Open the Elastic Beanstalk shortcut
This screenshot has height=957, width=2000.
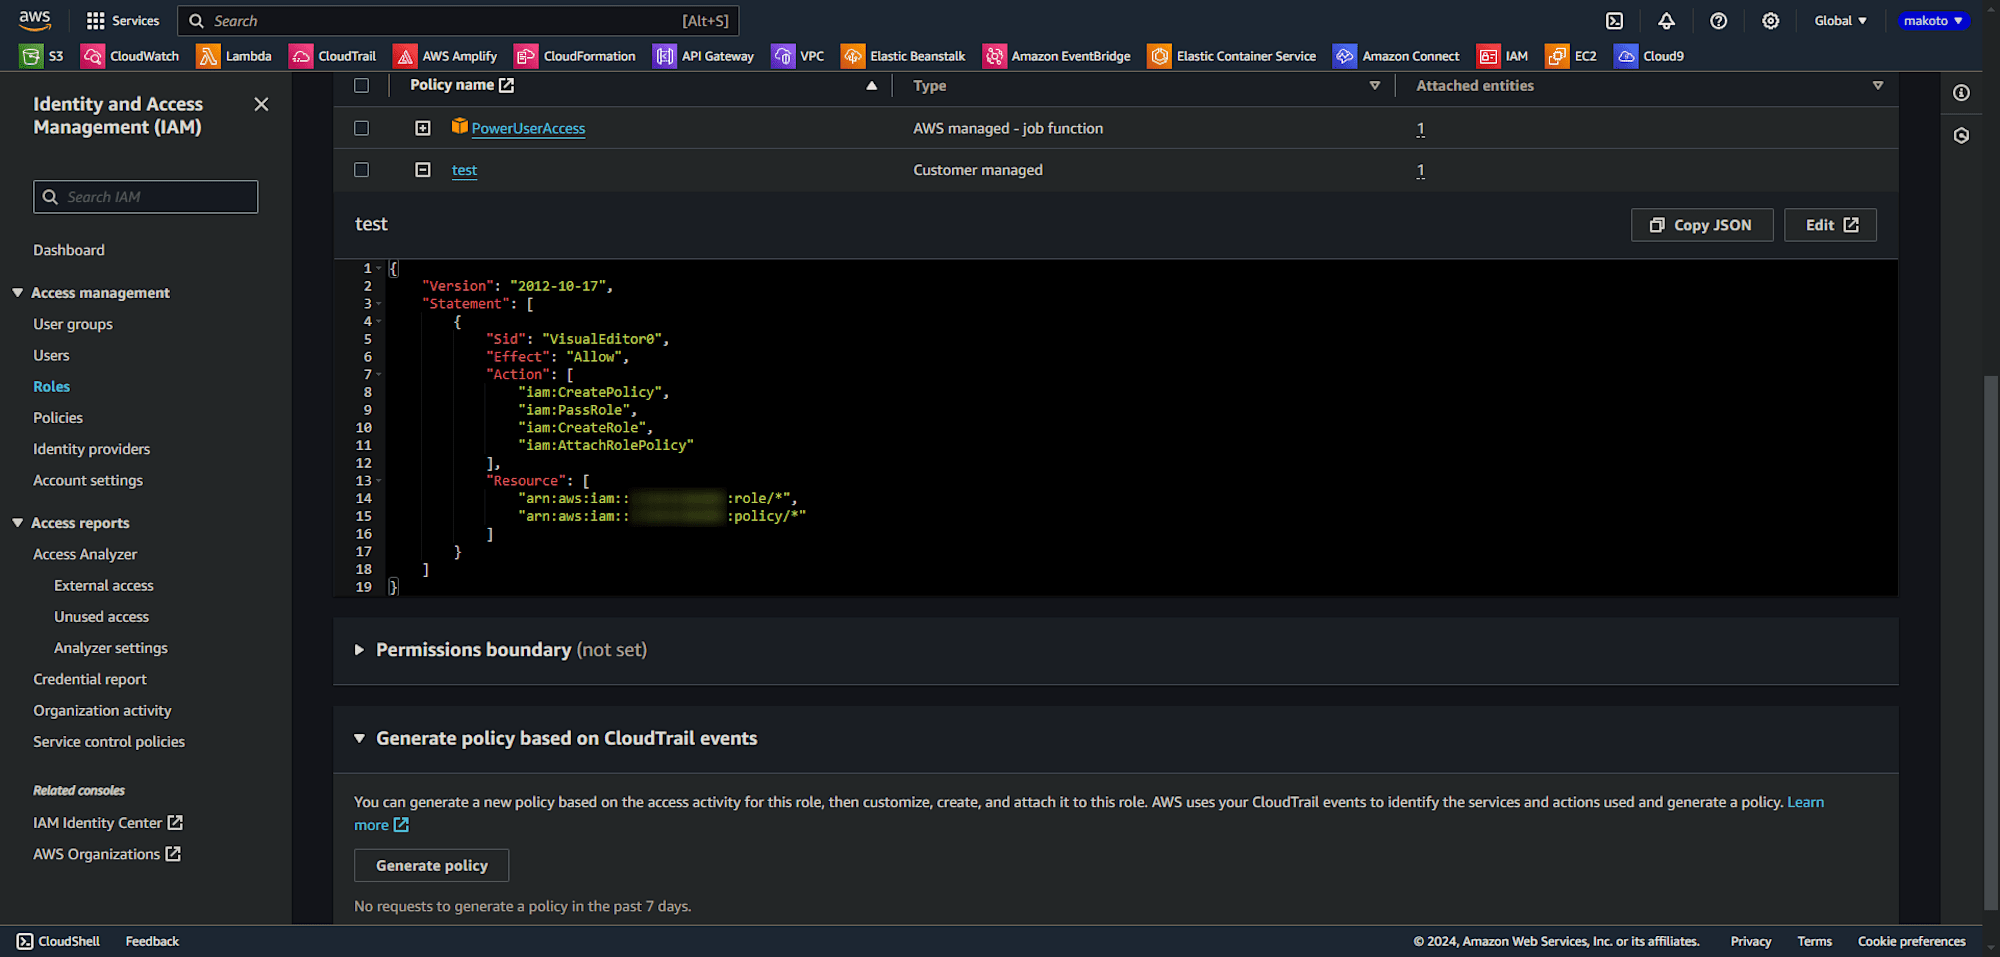coord(904,56)
